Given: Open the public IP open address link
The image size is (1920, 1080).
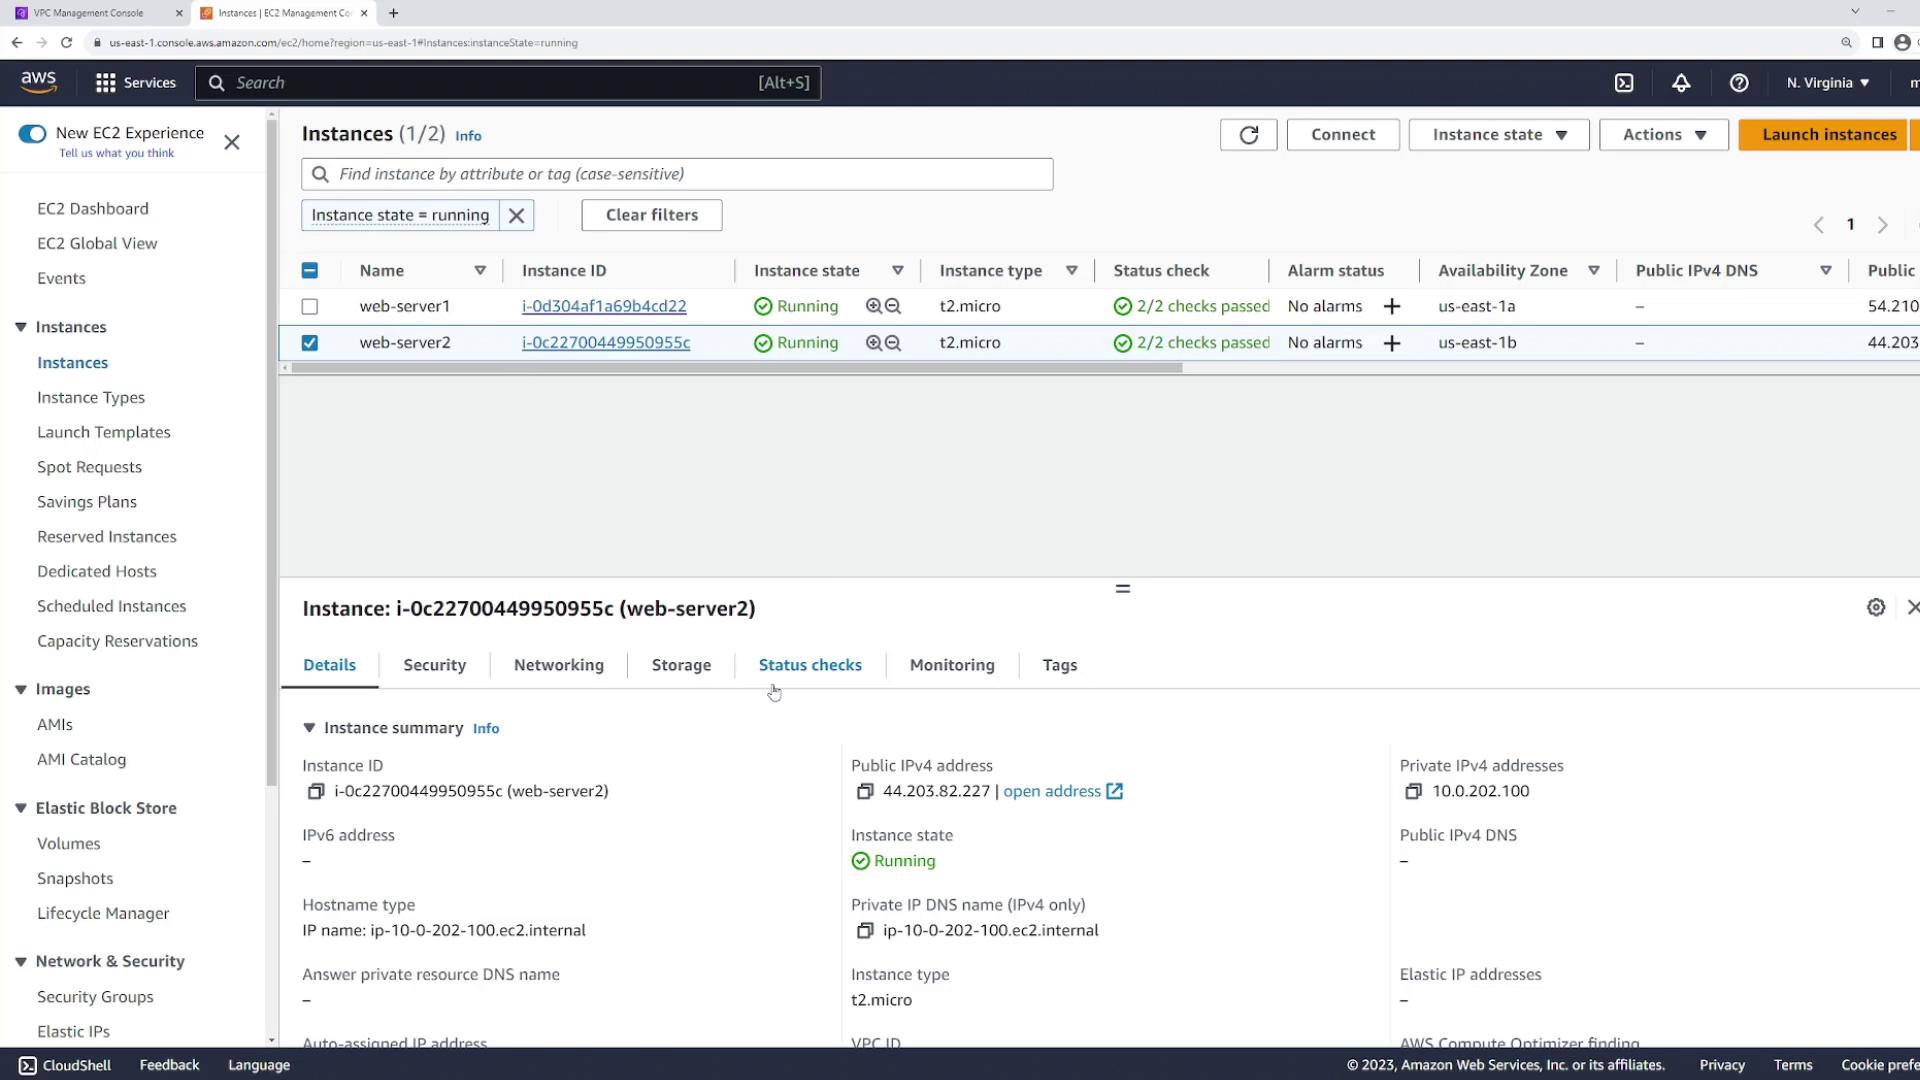Looking at the screenshot, I should click(x=1063, y=791).
